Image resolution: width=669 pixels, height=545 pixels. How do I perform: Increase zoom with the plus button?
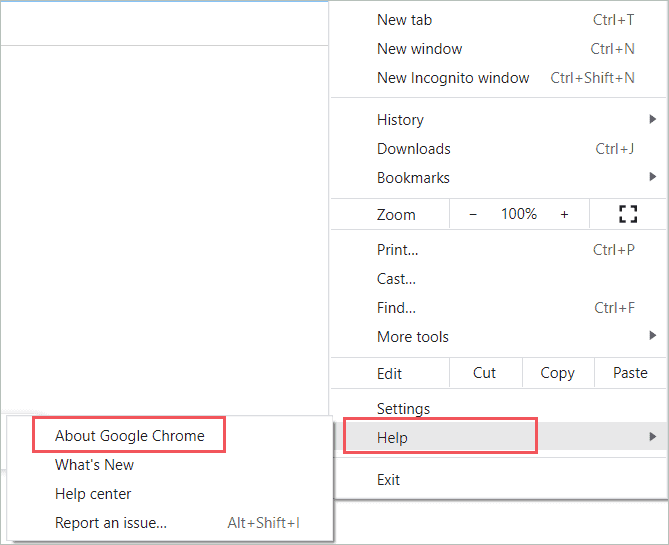564,214
